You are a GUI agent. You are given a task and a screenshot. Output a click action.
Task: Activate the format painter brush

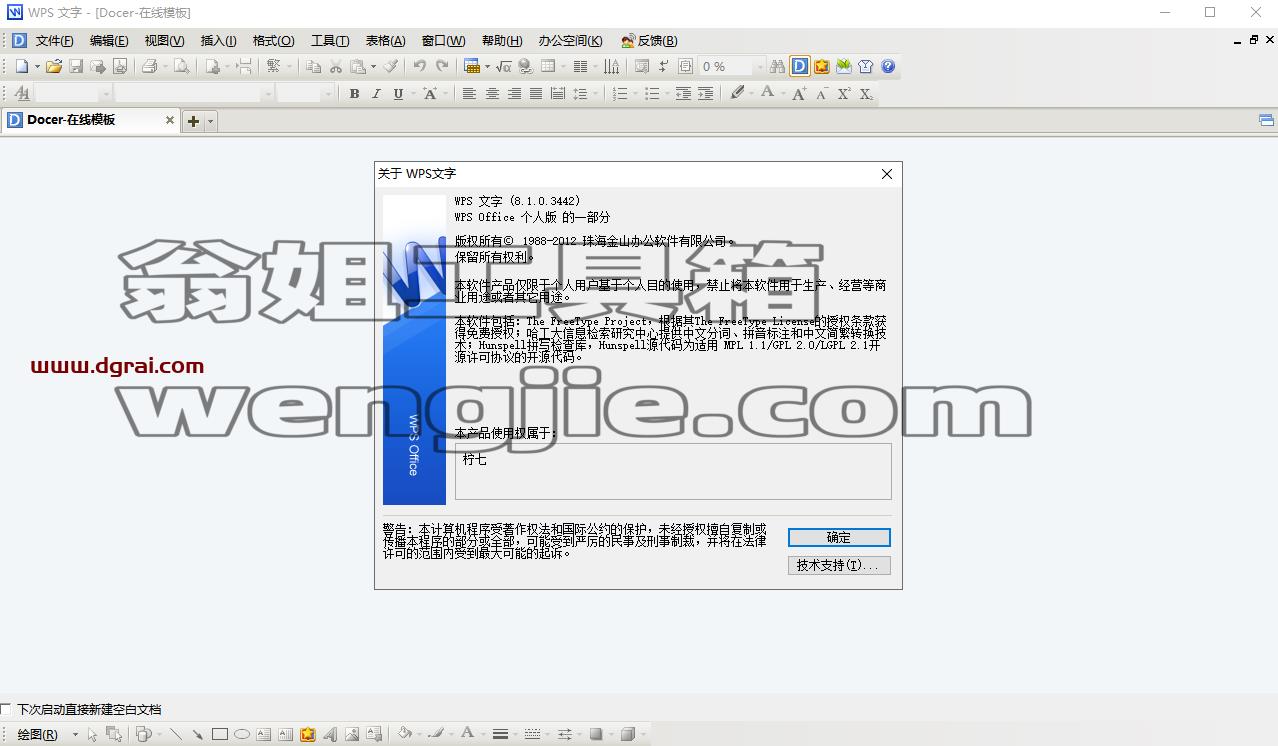point(391,66)
